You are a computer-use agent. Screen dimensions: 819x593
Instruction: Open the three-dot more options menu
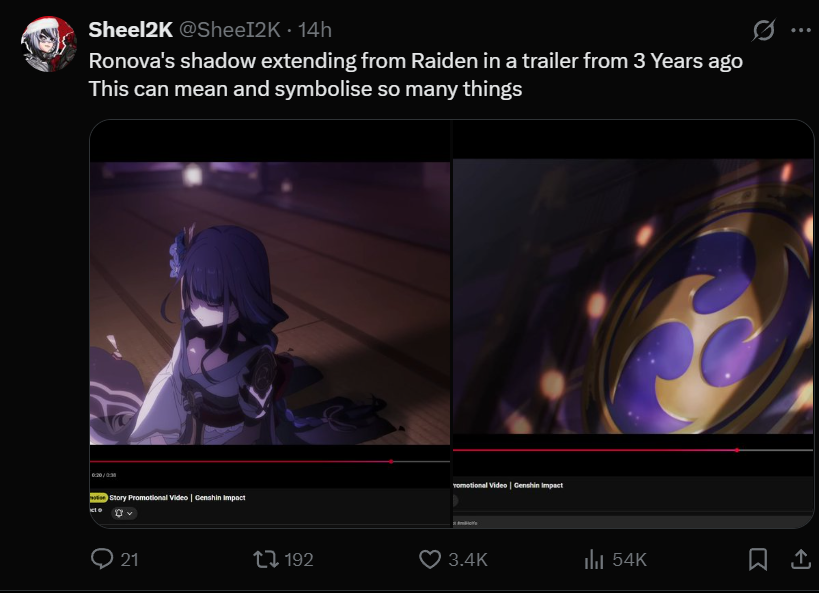pos(801,30)
